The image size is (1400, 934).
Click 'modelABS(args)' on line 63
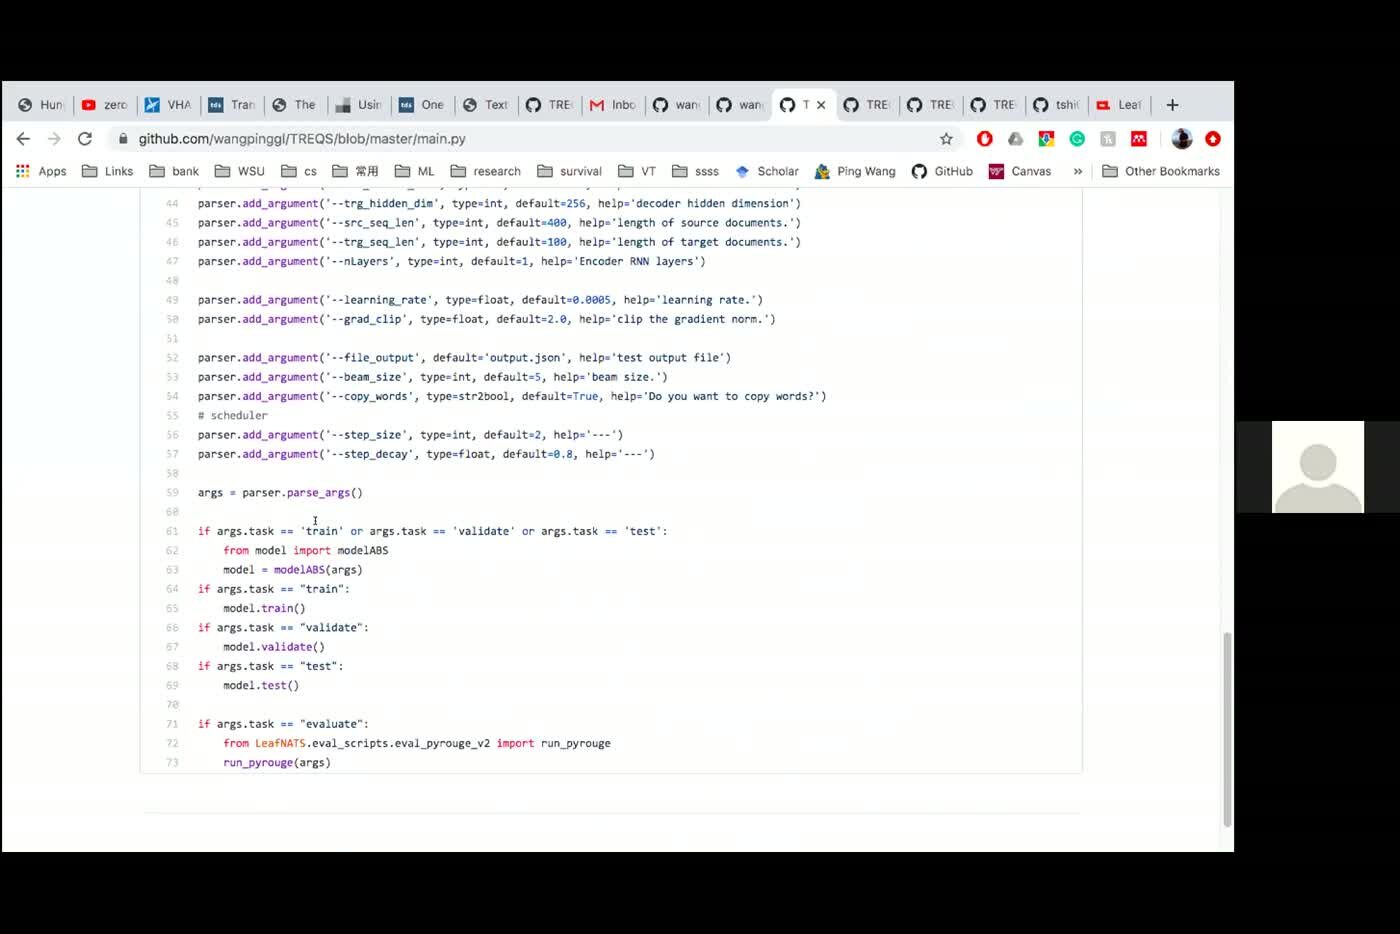pyautogui.click(x=318, y=570)
